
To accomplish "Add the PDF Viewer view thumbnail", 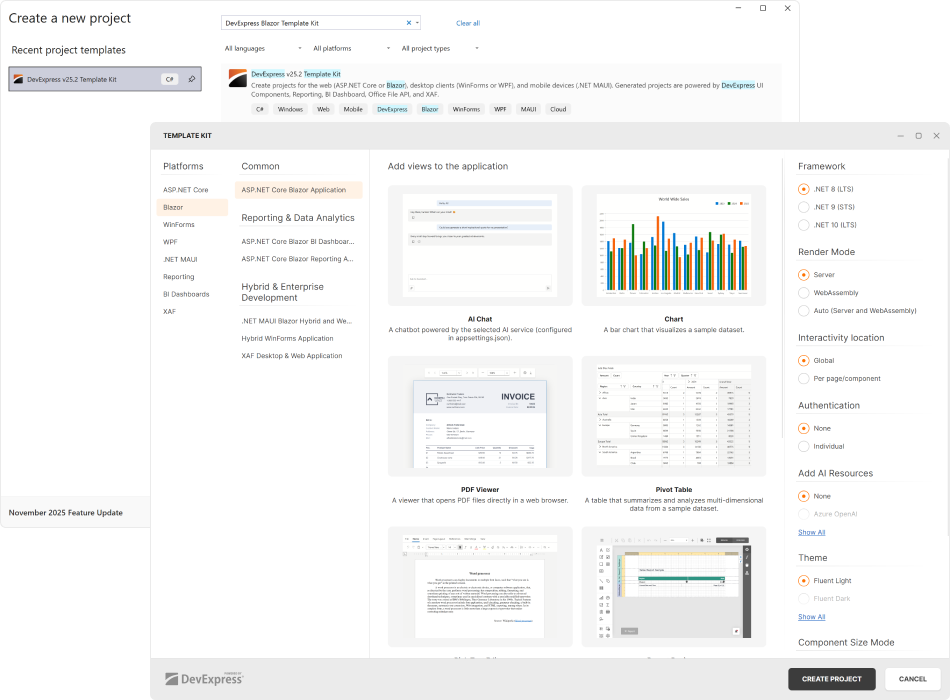I will (x=480, y=416).
